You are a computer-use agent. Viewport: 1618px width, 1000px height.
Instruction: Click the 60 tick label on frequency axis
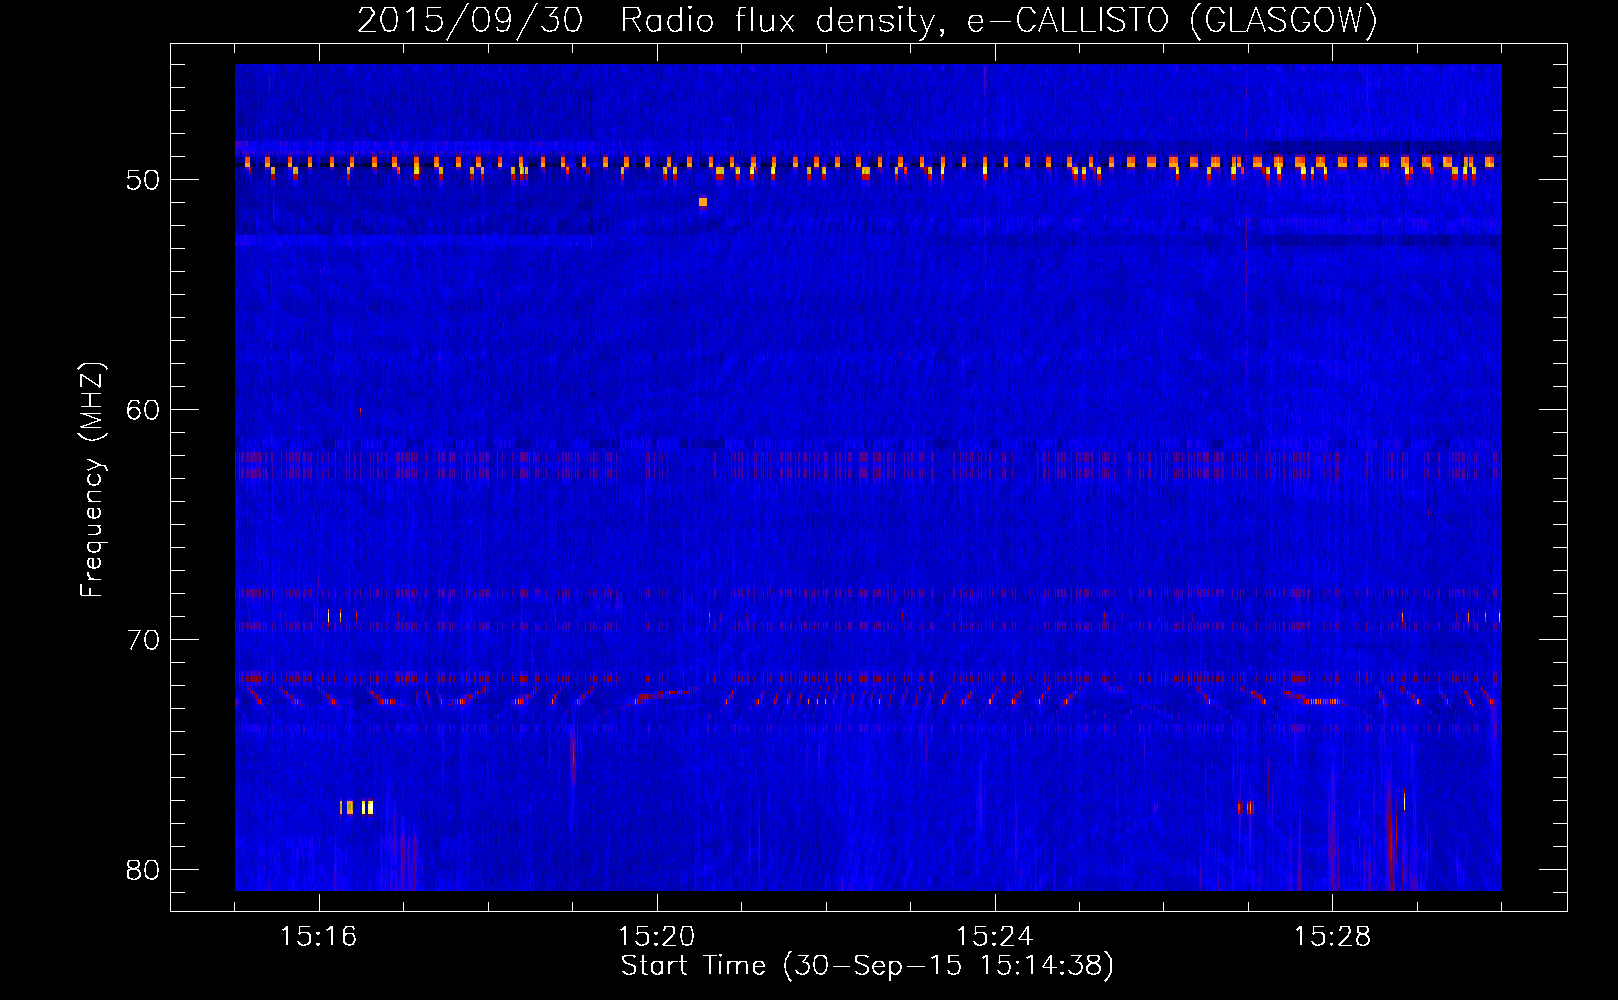[143, 410]
